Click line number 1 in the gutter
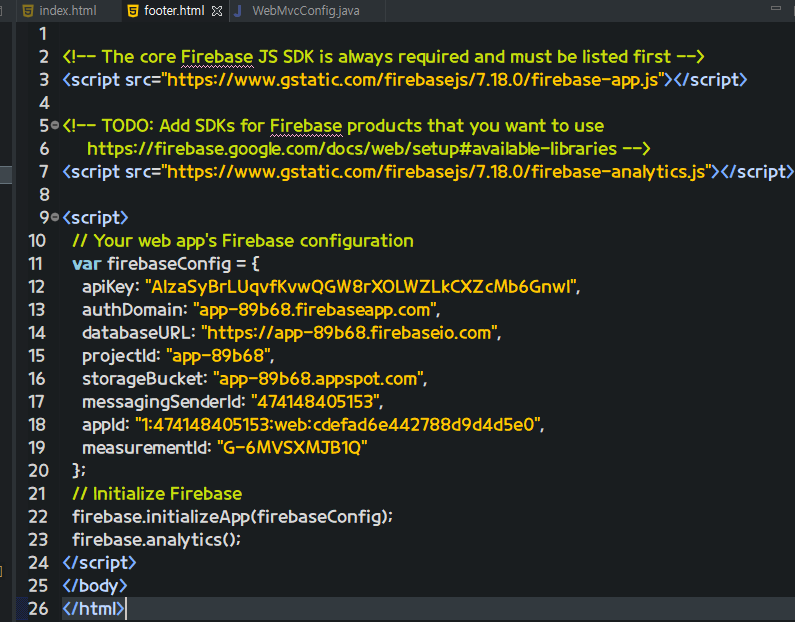Screen dimensions: 795x622 point(43,33)
